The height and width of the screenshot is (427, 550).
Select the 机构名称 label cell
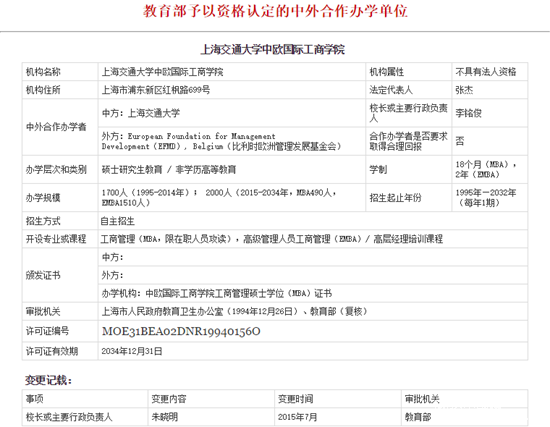click(60, 72)
